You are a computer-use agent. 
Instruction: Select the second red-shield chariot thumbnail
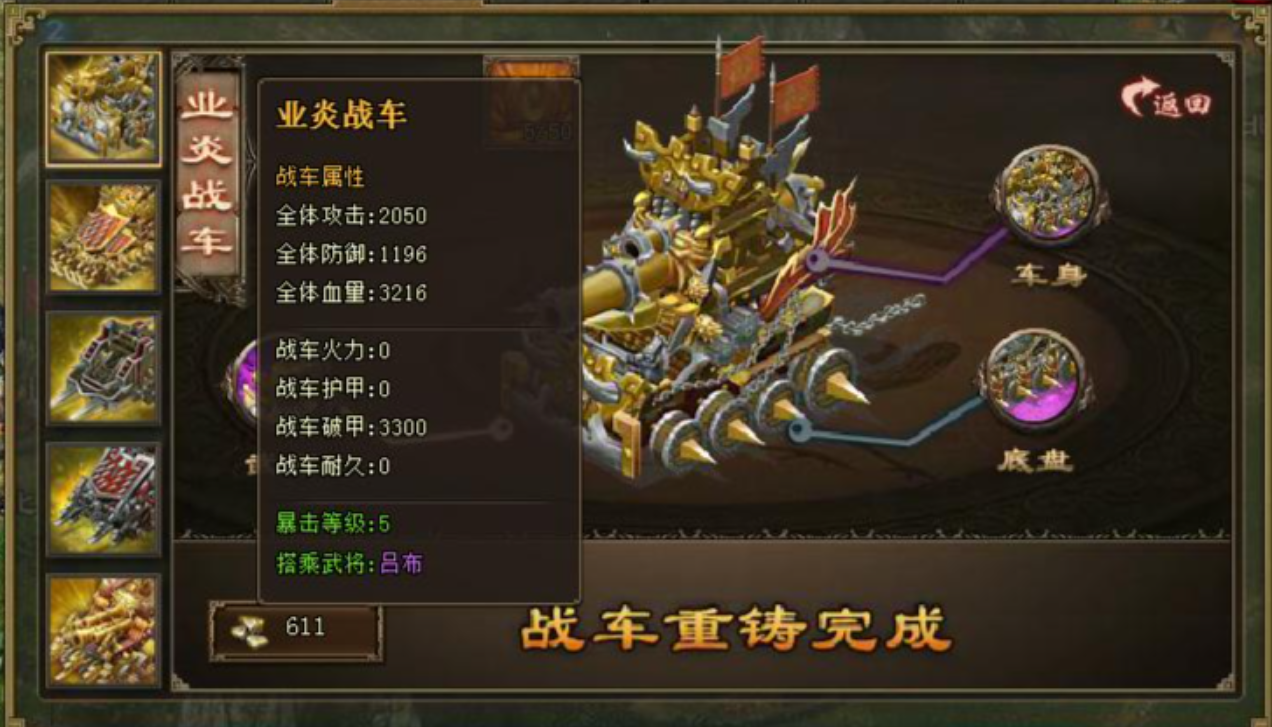103,237
